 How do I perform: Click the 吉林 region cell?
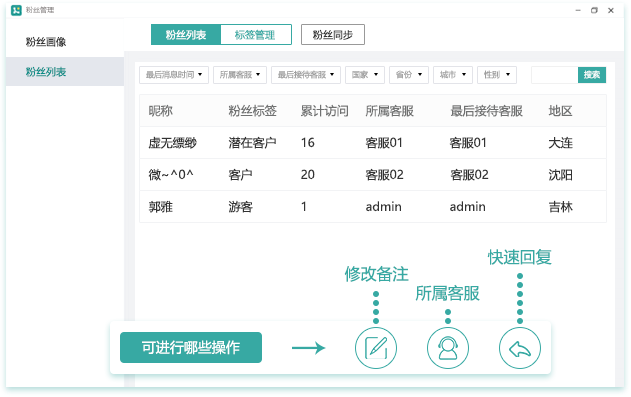pyautogui.click(x=560, y=207)
